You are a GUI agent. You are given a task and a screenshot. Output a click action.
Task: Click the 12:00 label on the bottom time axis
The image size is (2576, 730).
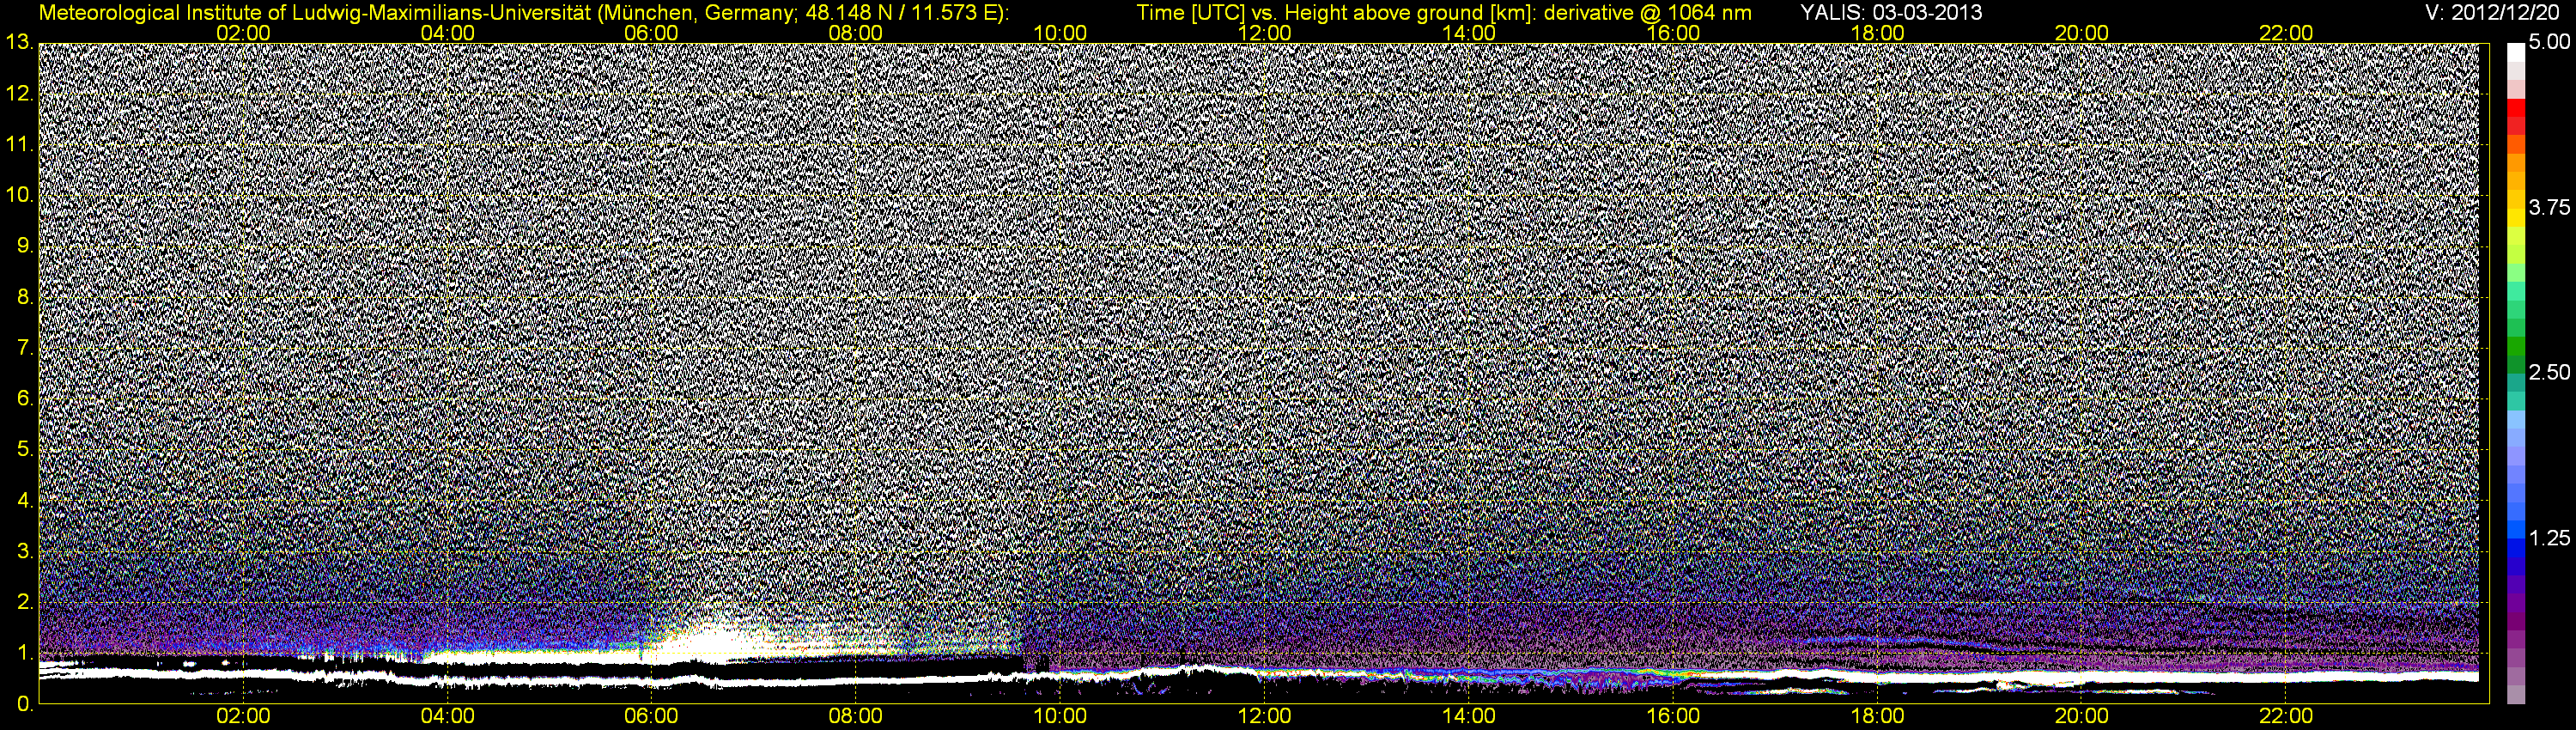(1264, 717)
